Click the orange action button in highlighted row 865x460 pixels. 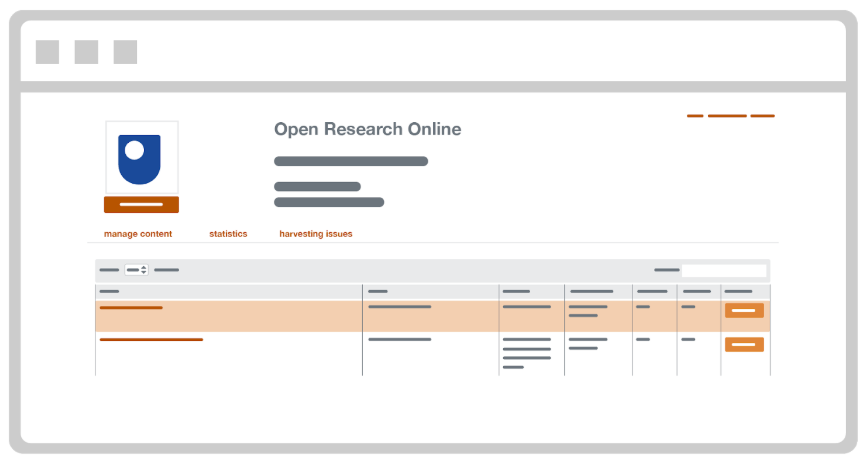click(744, 311)
